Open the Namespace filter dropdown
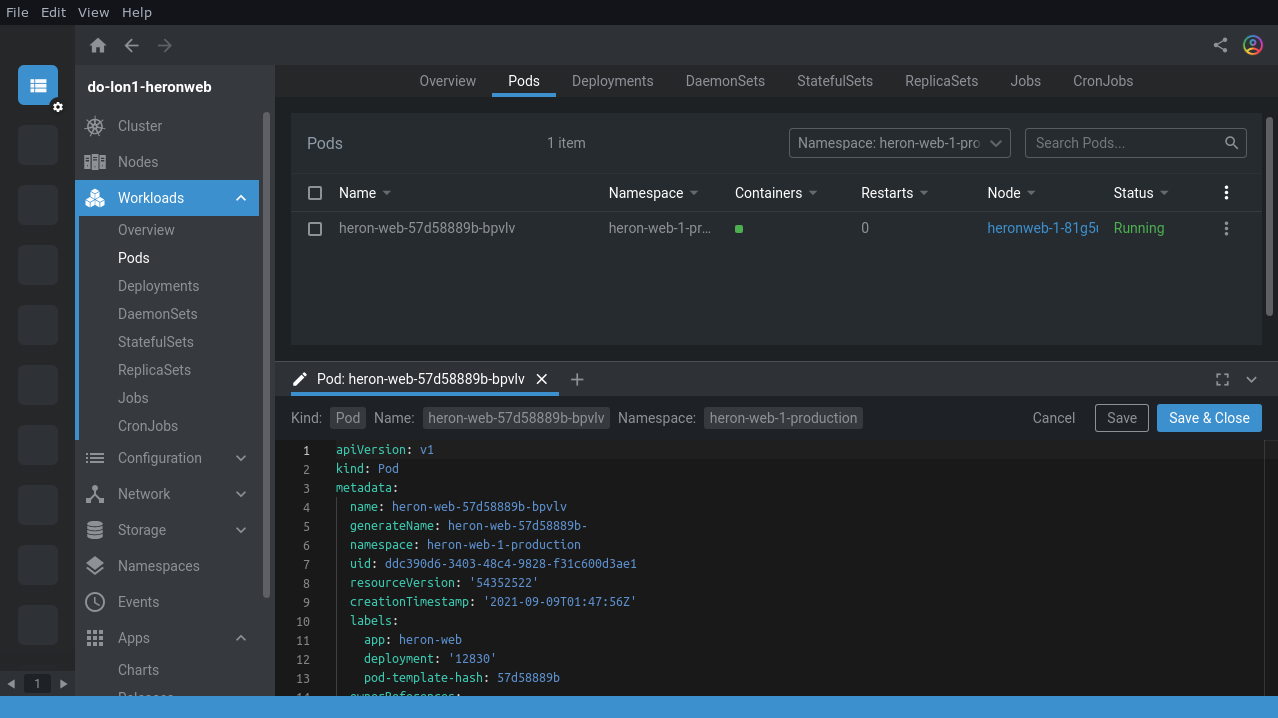1278x718 pixels. click(898, 142)
